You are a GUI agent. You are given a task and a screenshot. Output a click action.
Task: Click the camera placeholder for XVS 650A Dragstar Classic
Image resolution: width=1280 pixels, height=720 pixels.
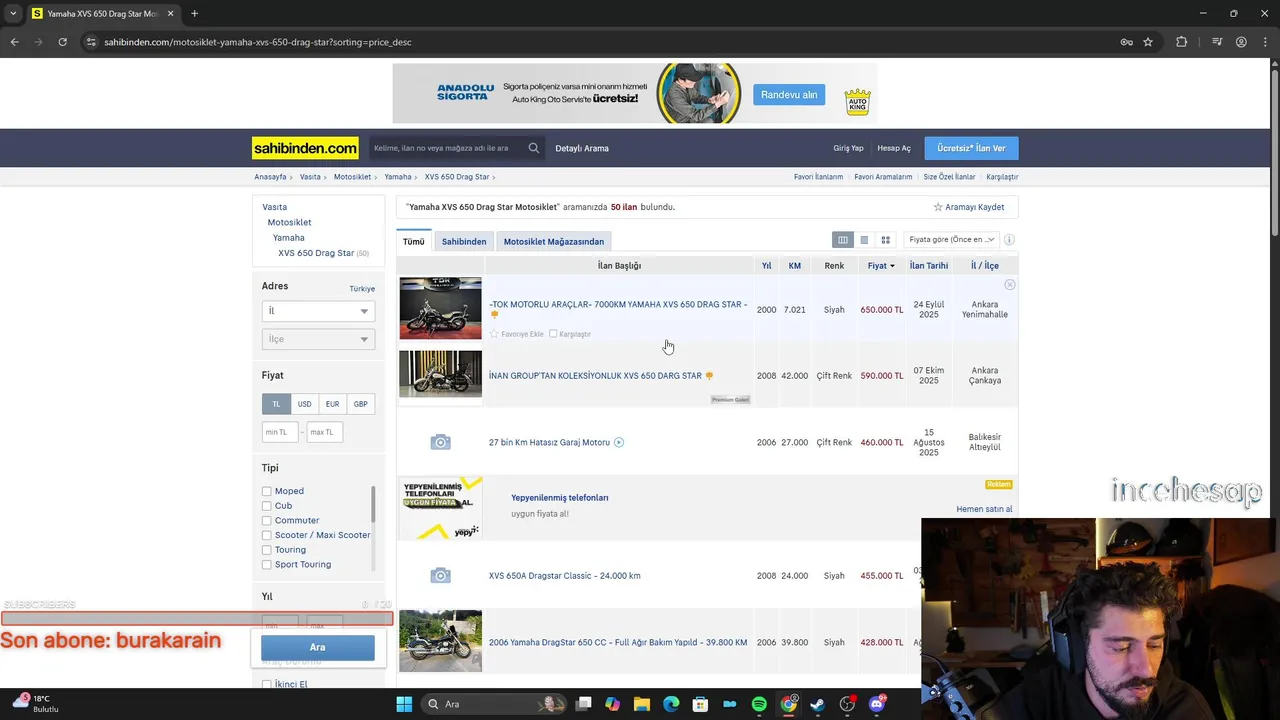click(x=440, y=575)
